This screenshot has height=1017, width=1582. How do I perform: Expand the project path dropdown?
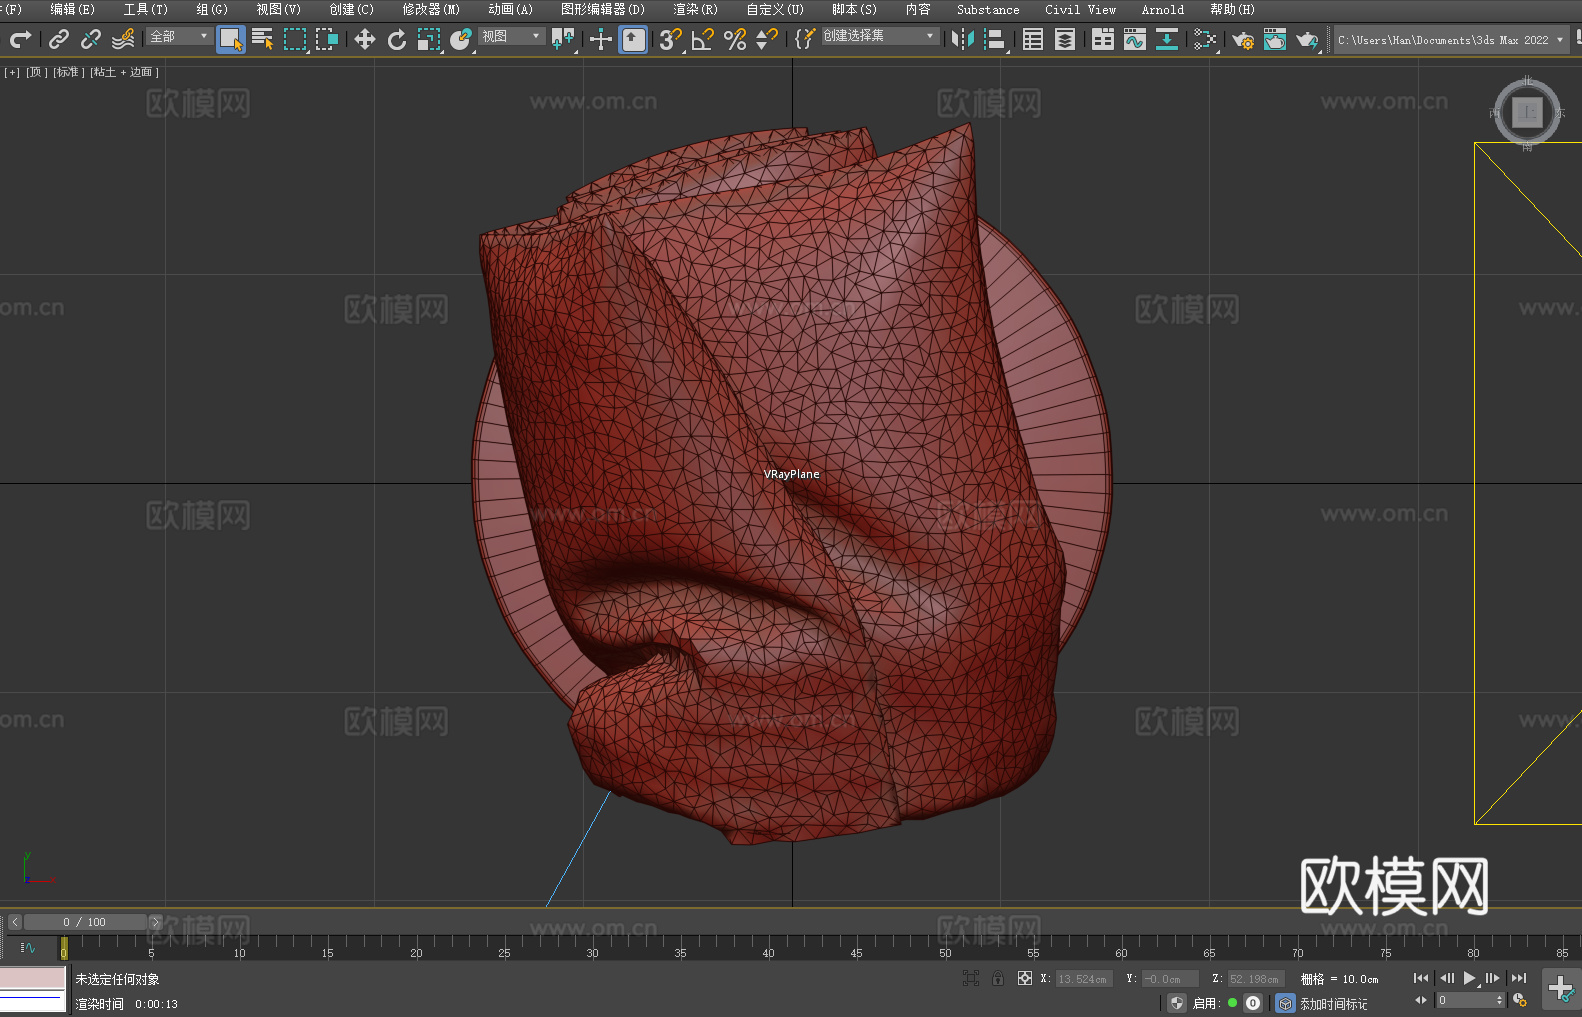(x=1559, y=40)
